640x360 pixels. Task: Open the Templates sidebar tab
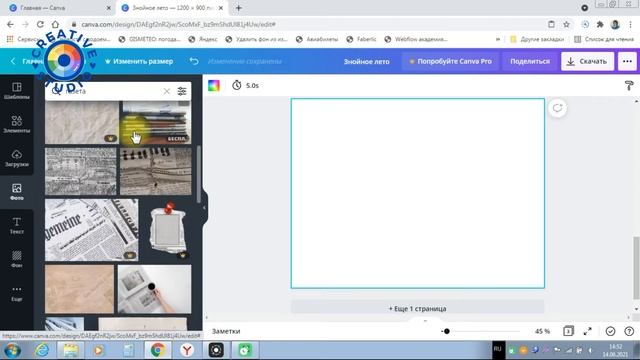17,91
